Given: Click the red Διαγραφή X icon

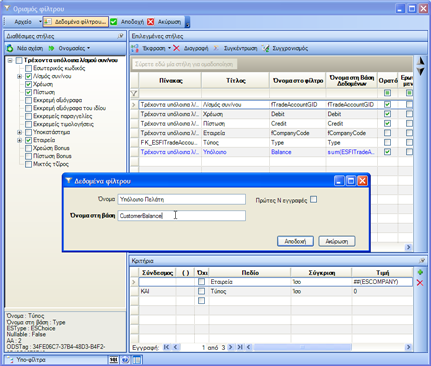Looking at the screenshot, I should (x=176, y=48).
